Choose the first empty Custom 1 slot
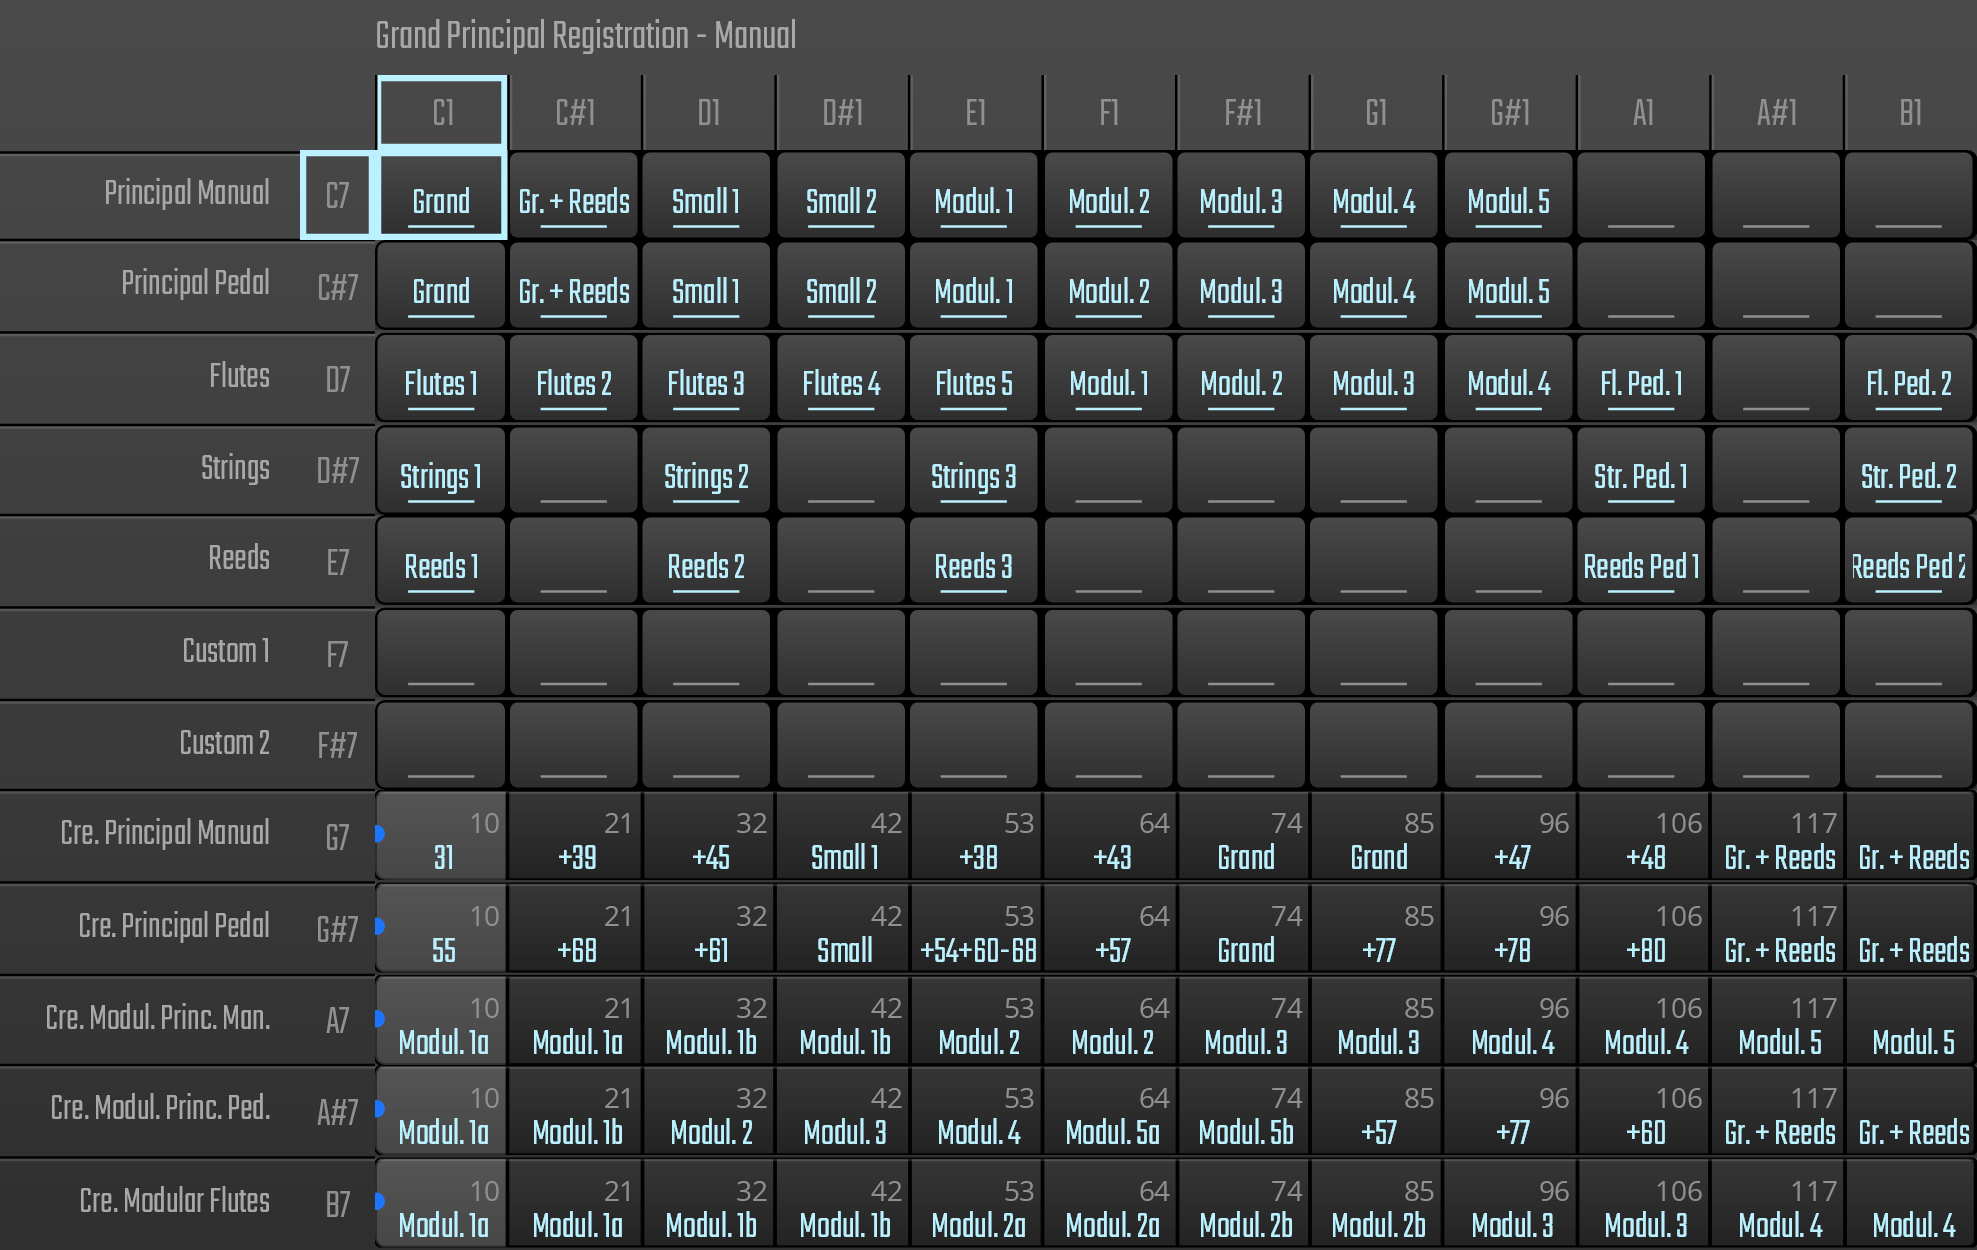The width and height of the screenshot is (1977, 1250). pos(441,655)
